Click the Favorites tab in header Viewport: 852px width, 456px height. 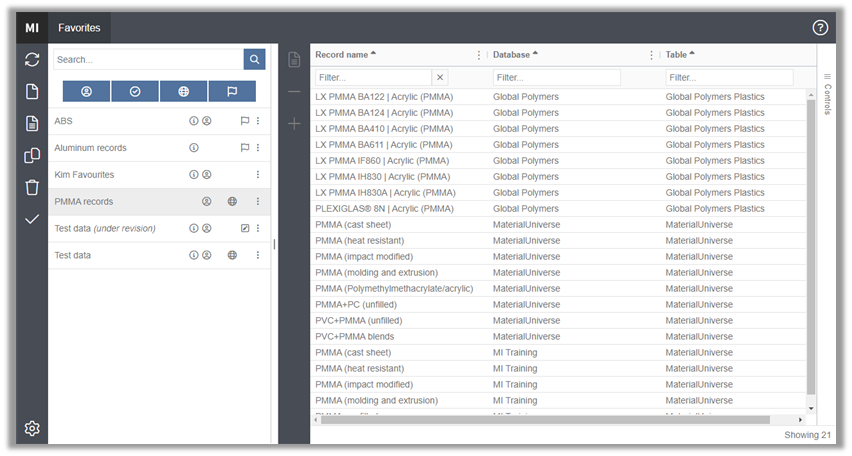79,28
